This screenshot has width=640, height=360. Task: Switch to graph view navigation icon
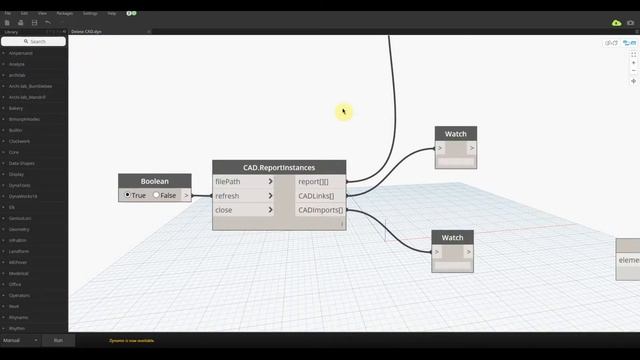tap(629, 43)
